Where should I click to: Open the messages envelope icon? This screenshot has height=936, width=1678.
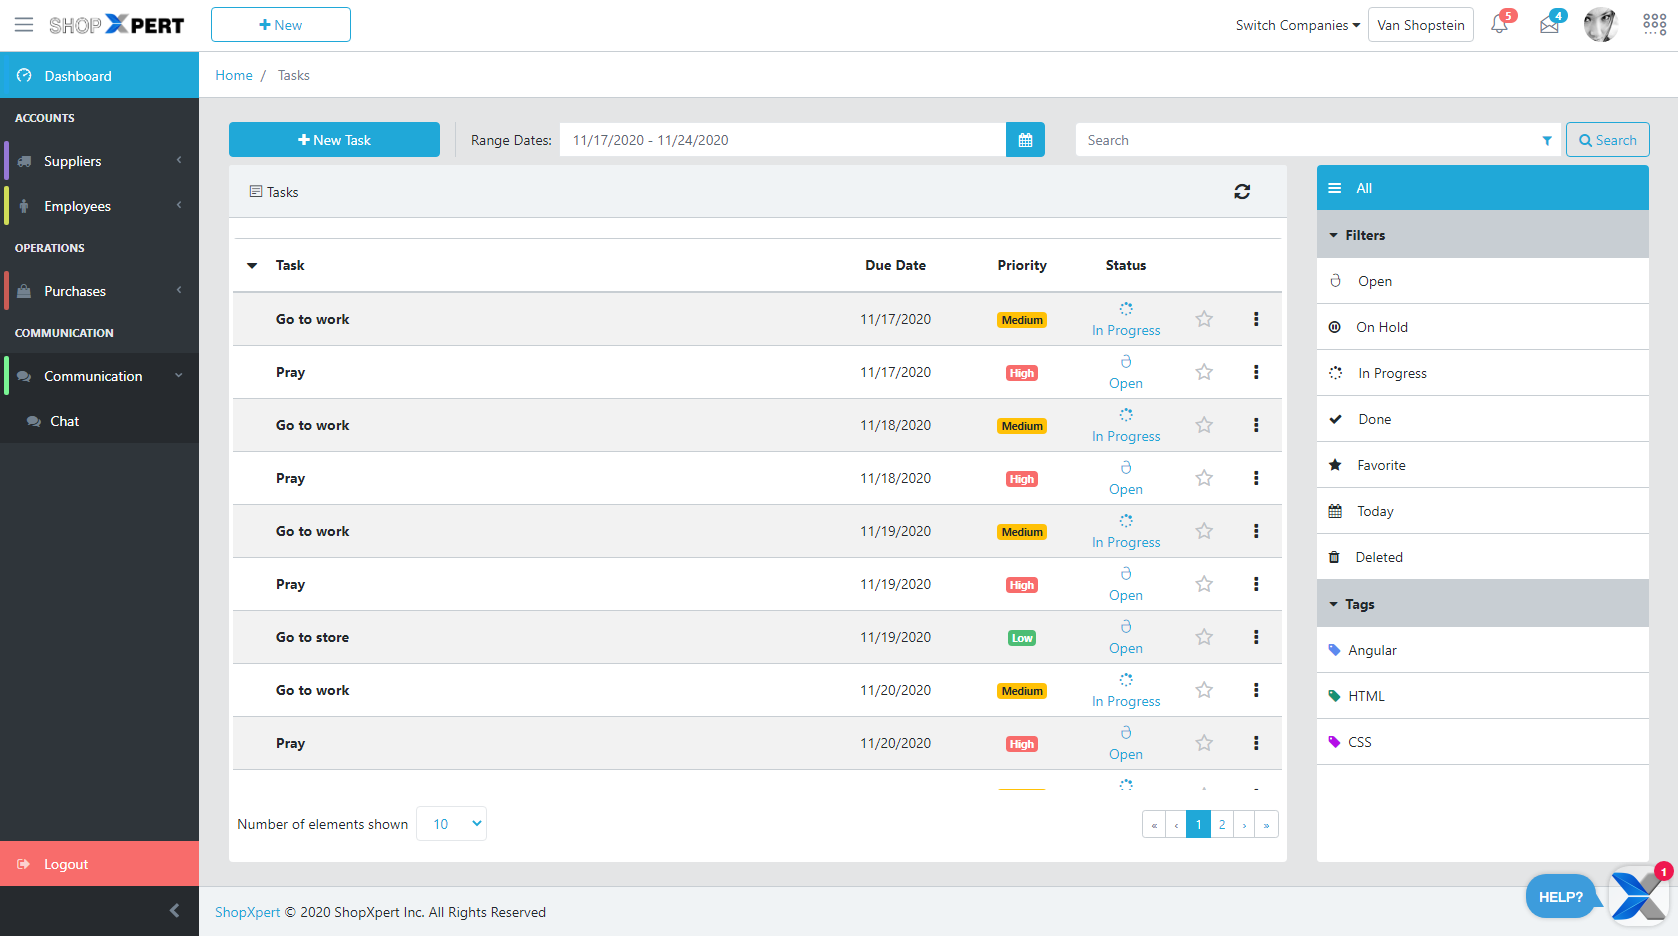(x=1549, y=24)
